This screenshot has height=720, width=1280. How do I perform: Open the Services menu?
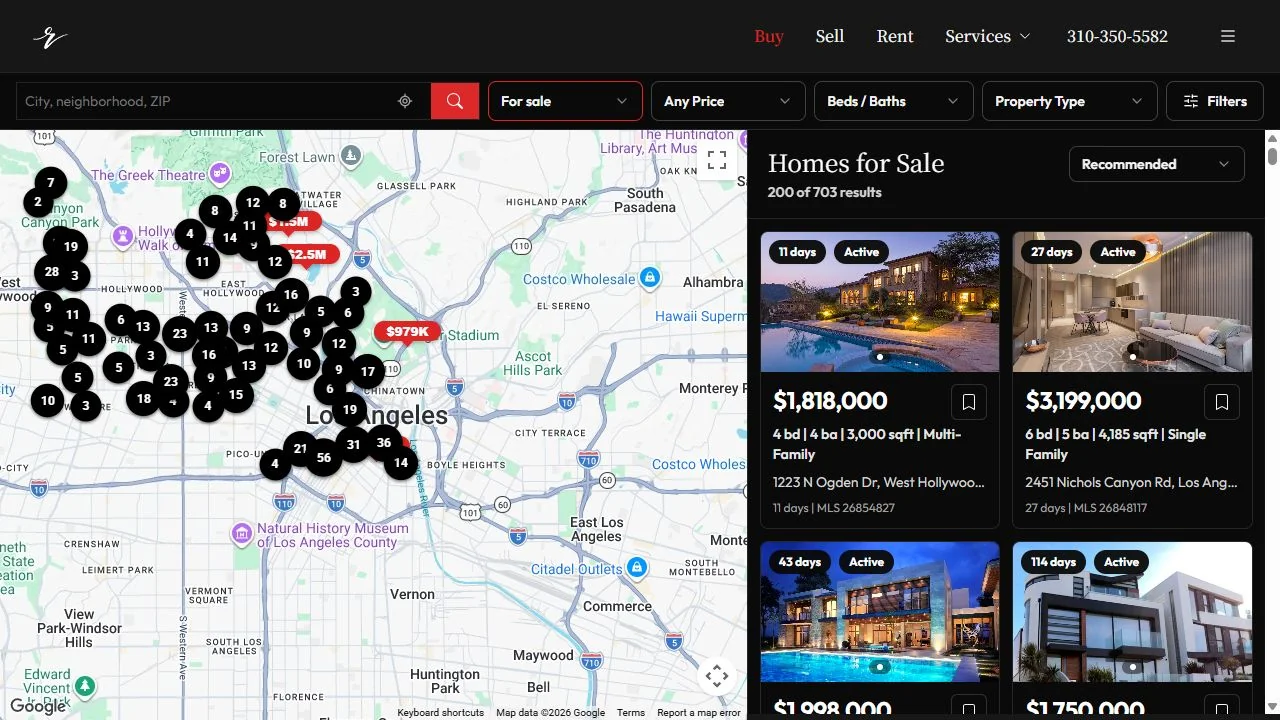[x=987, y=36]
